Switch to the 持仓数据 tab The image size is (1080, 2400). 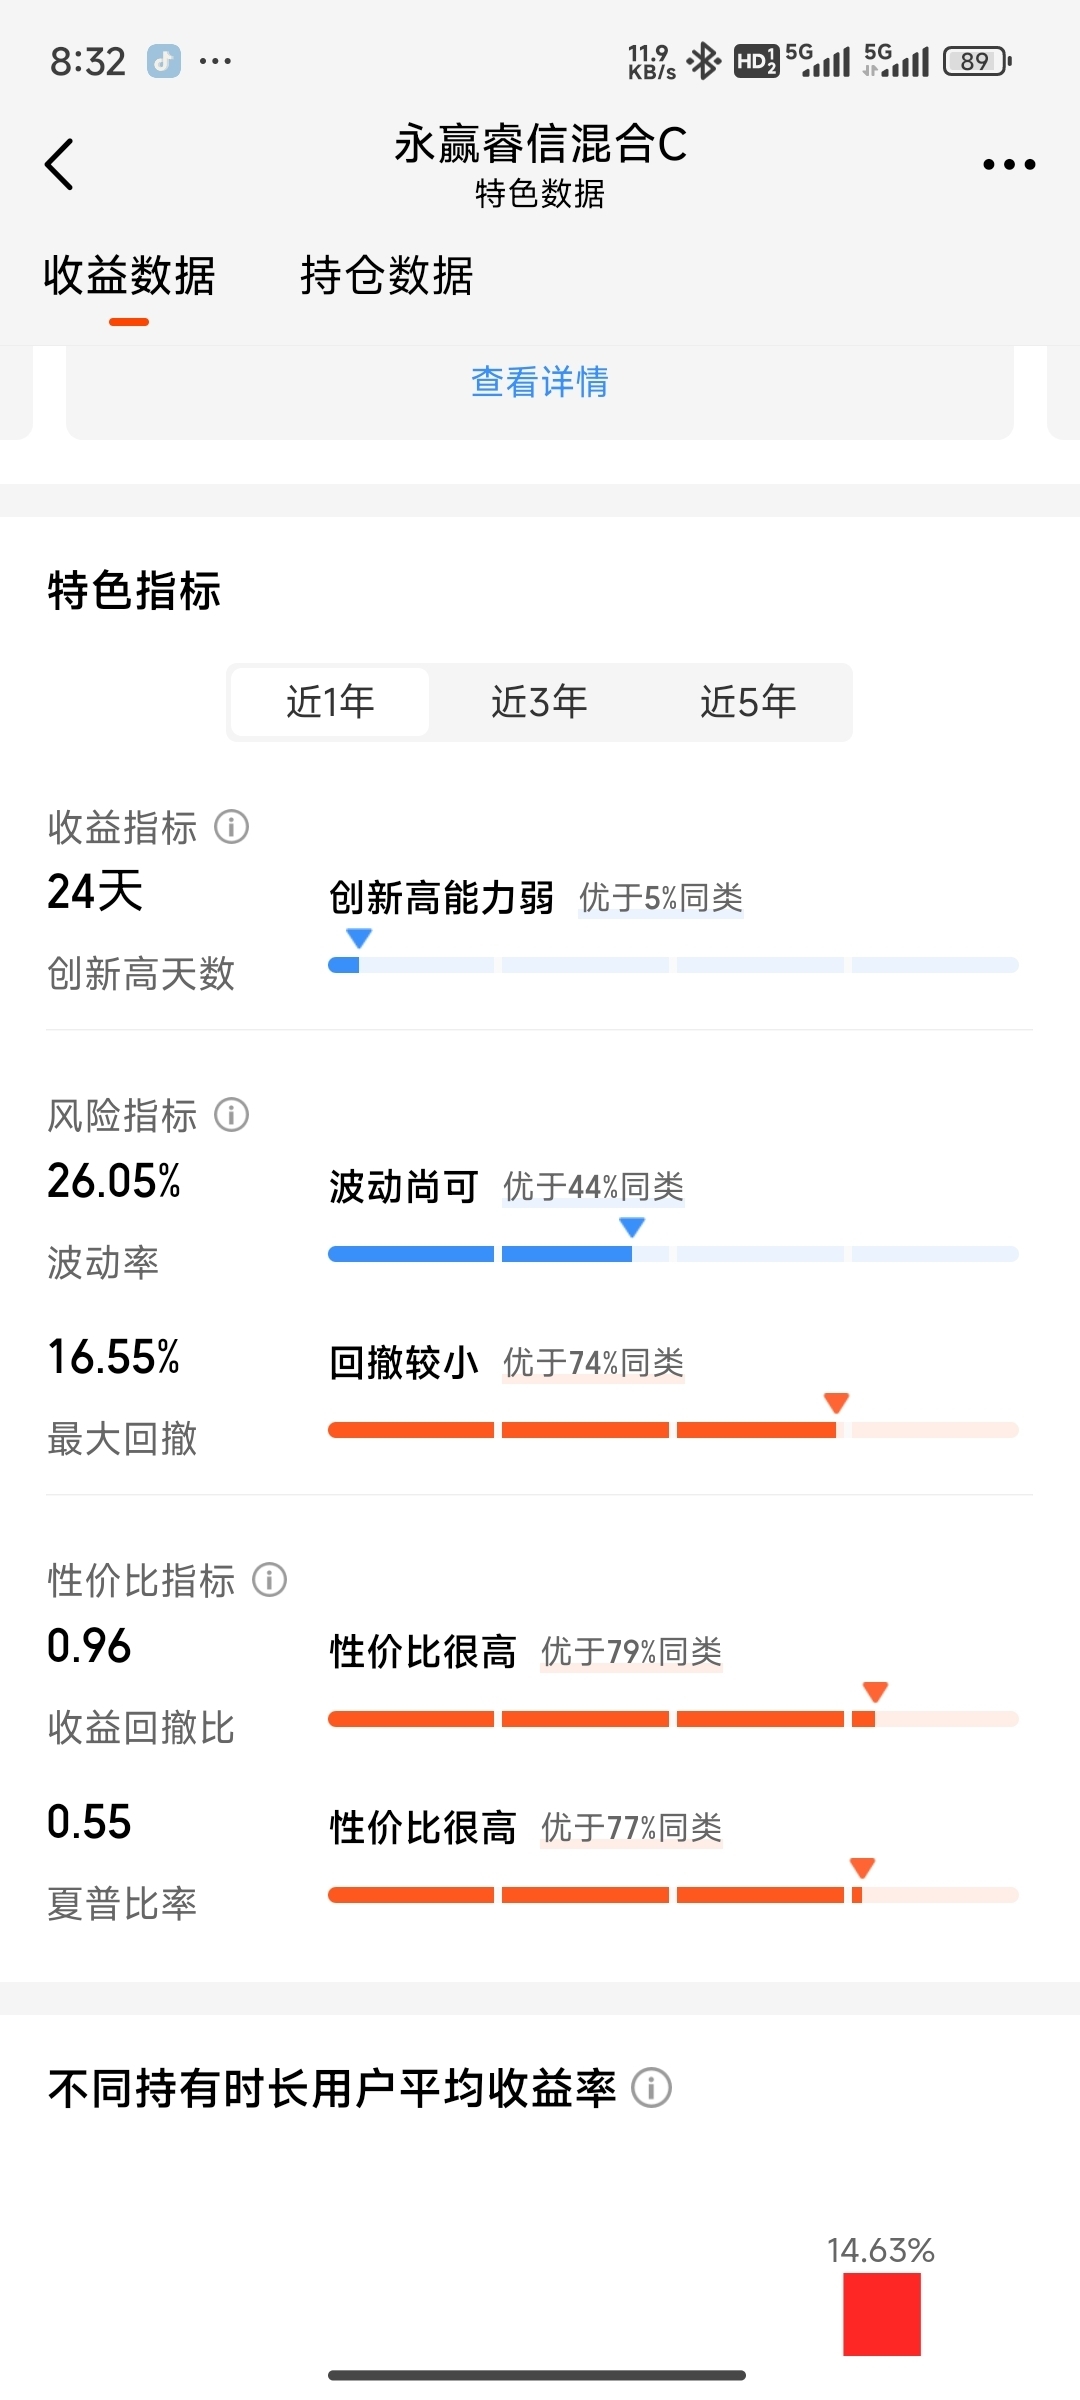click(387, 275)
